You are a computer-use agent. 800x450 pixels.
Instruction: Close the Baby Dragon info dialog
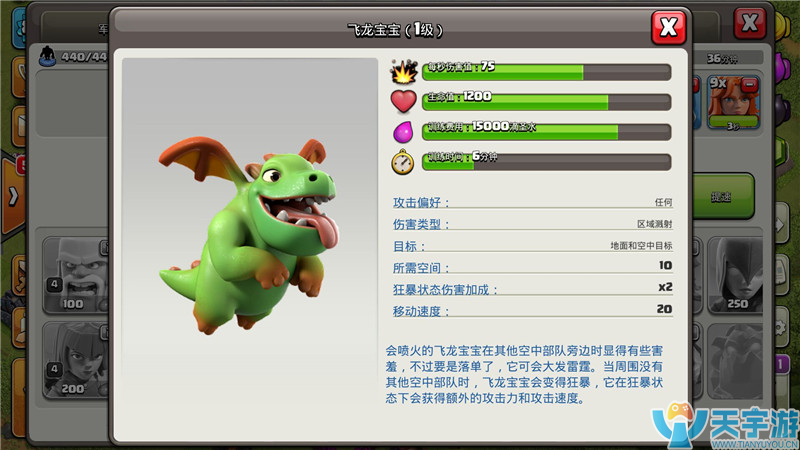click(668, 27)
